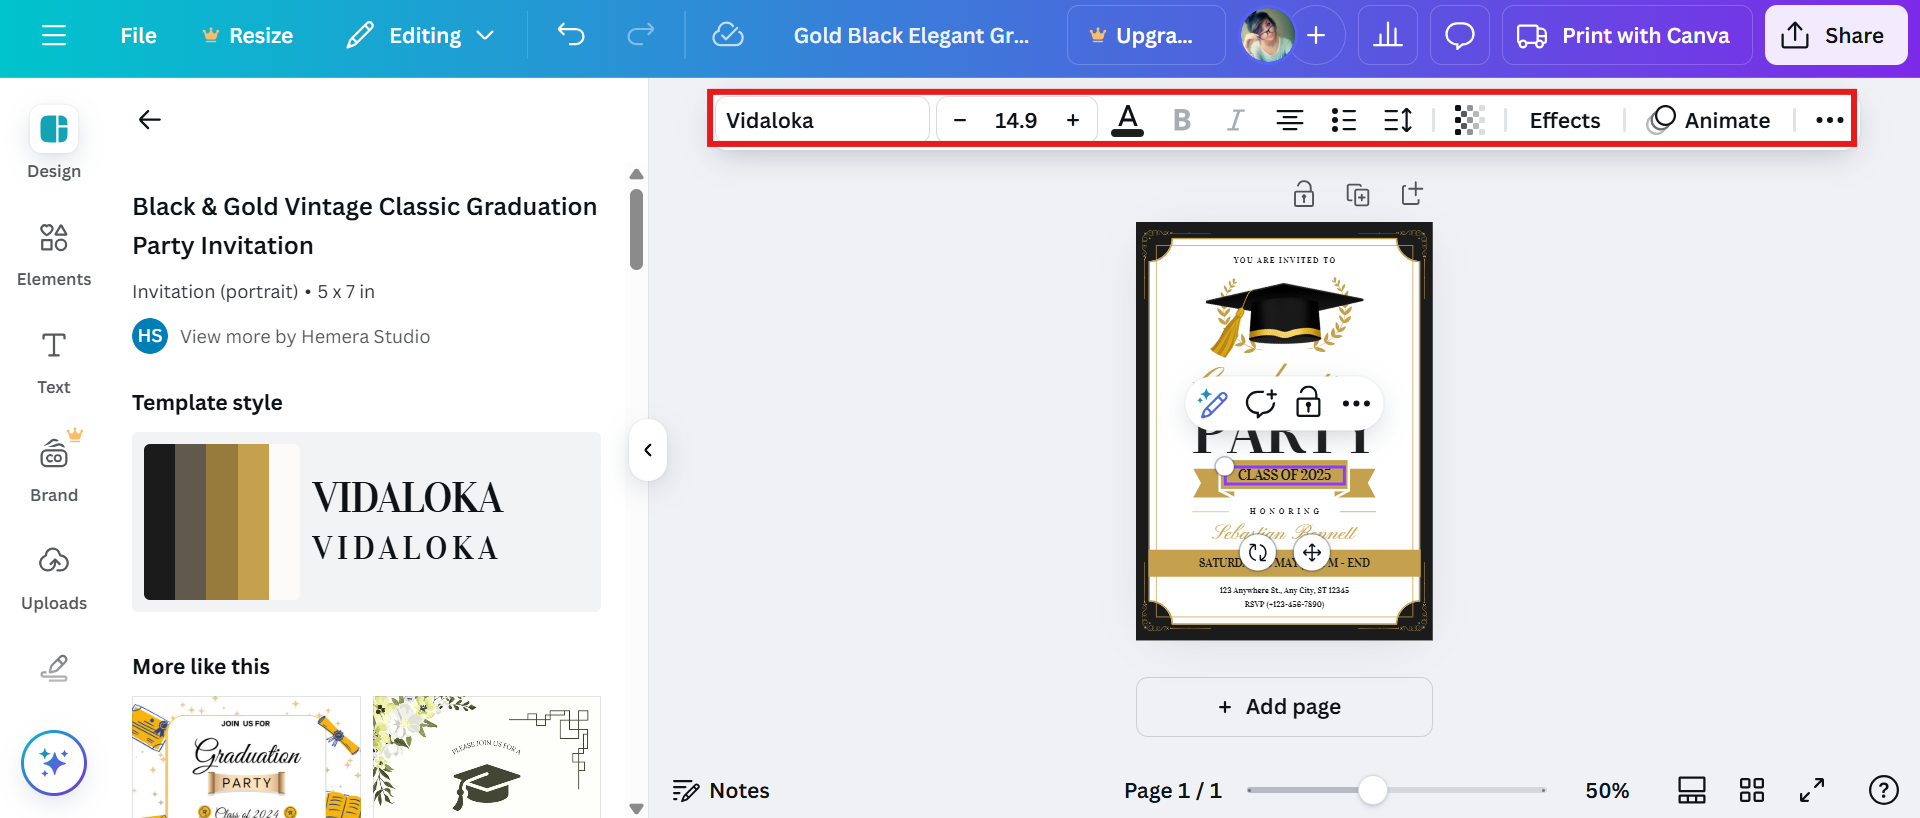Open the grid view of pages
The width and height of the screenshot is (1920, 818).
coord(1752,791)
